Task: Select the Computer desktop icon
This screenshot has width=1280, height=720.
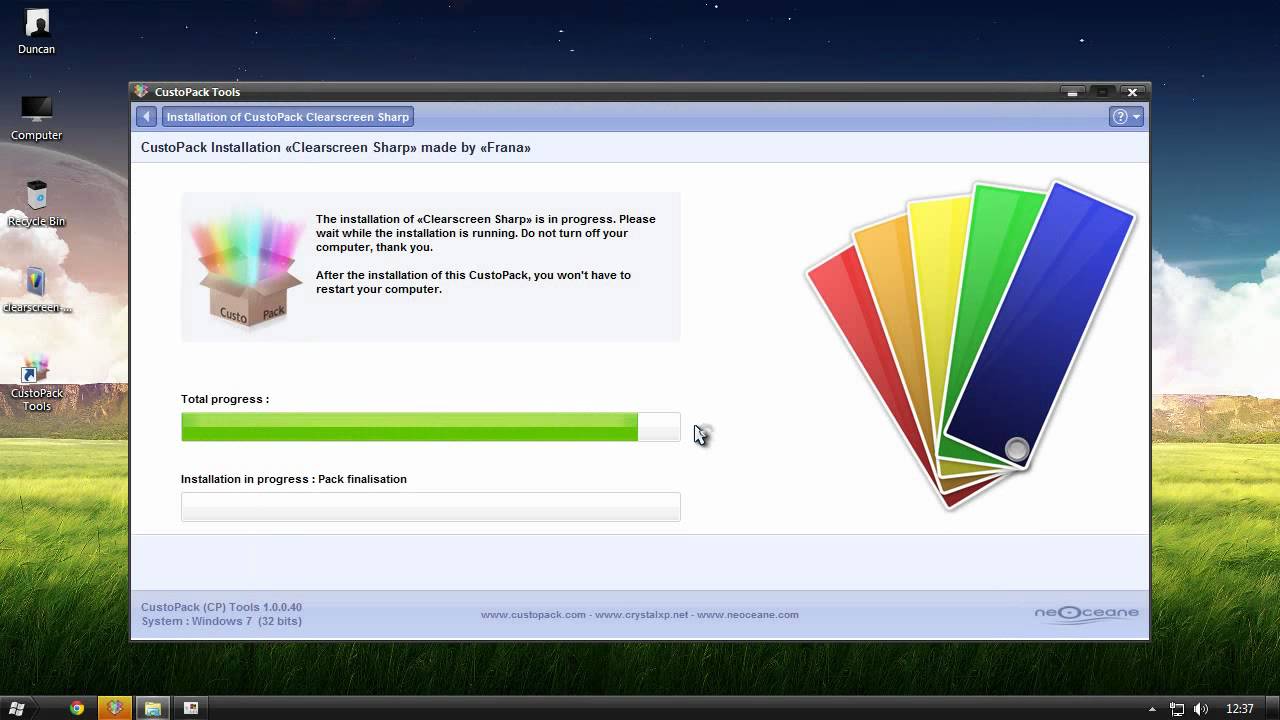Action: click(36, 119)
